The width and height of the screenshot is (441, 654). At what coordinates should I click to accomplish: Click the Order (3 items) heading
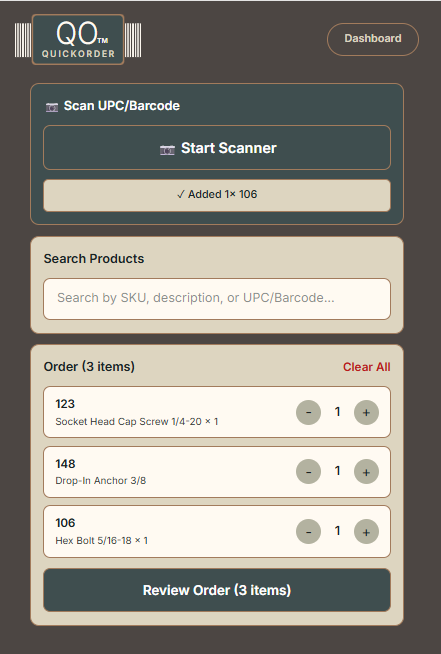pos(89,367)
